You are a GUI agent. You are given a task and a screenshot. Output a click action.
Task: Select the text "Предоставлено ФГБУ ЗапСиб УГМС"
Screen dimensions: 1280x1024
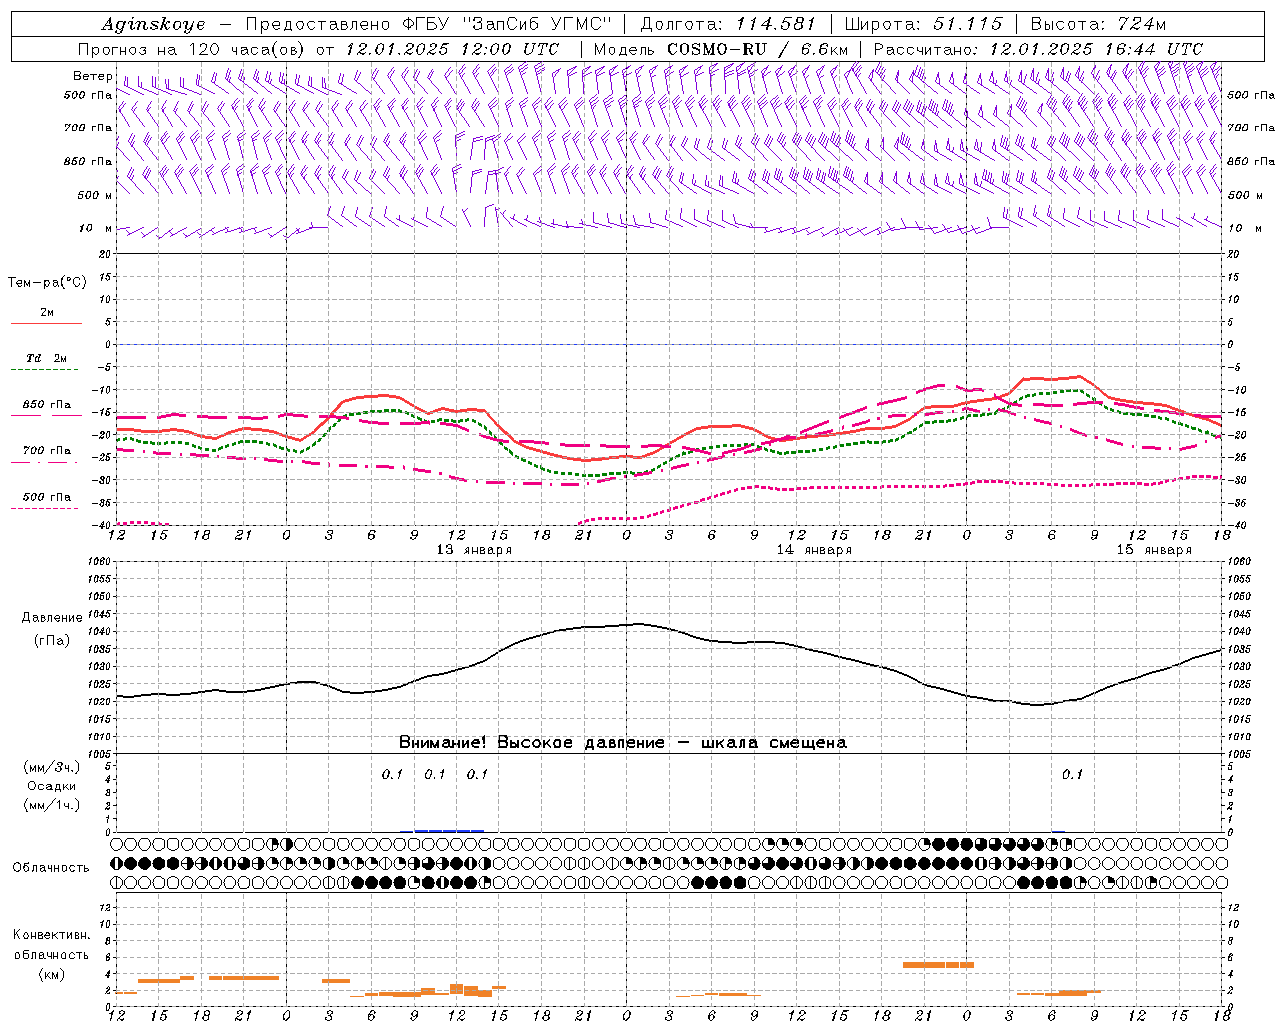click(x=428, y=24)
